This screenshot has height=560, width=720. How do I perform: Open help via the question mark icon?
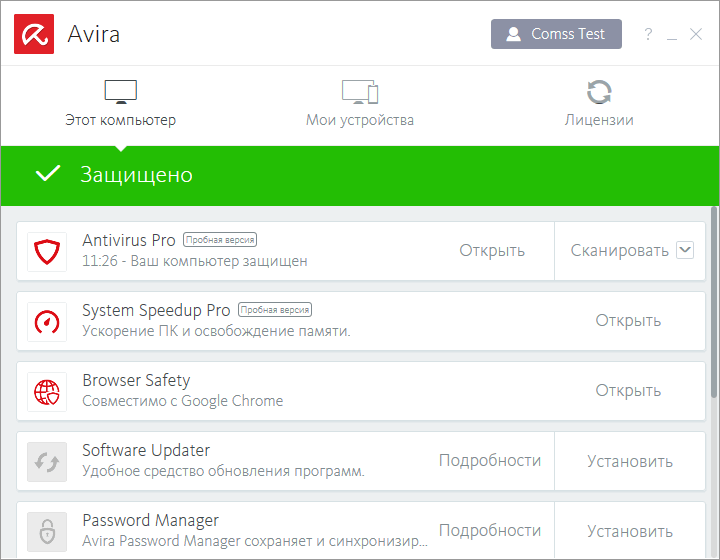coord(648,35)
